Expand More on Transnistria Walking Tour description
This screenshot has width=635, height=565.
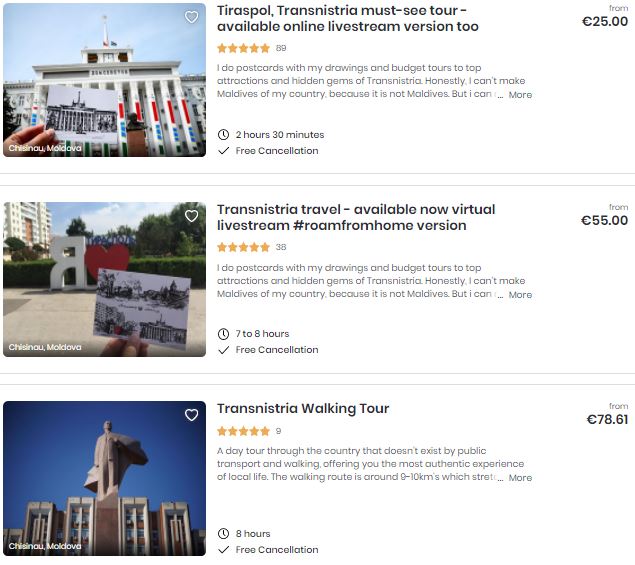pyautogui.click(x=520, y=478)
